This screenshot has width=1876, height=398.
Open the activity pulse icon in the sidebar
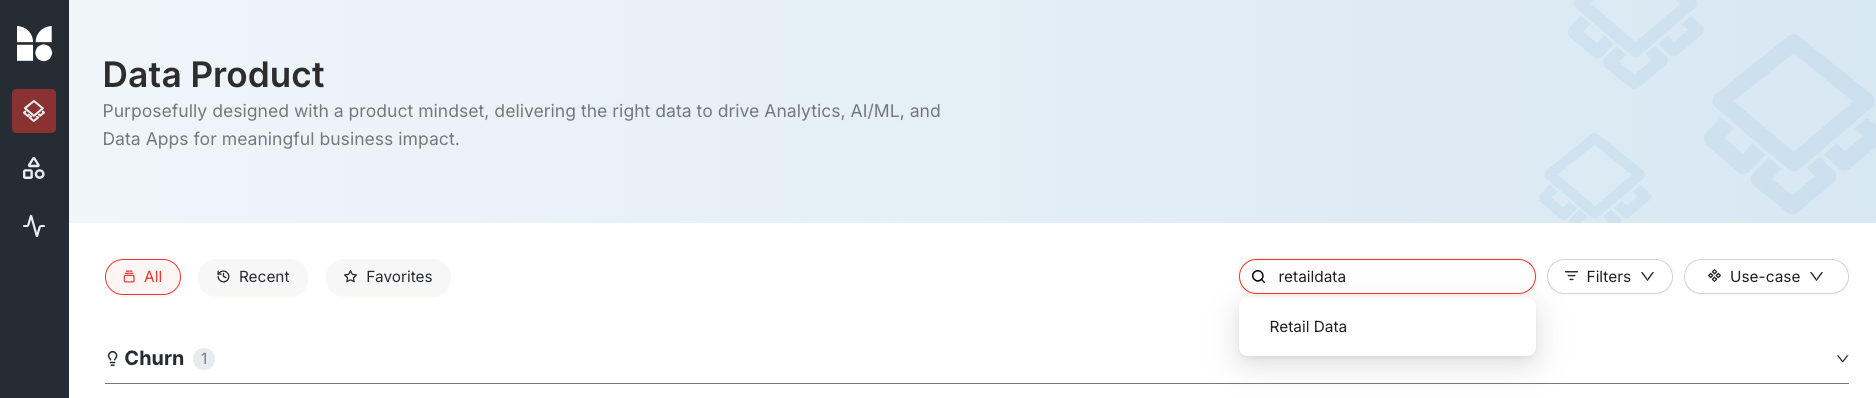click(x=34, y=226)
